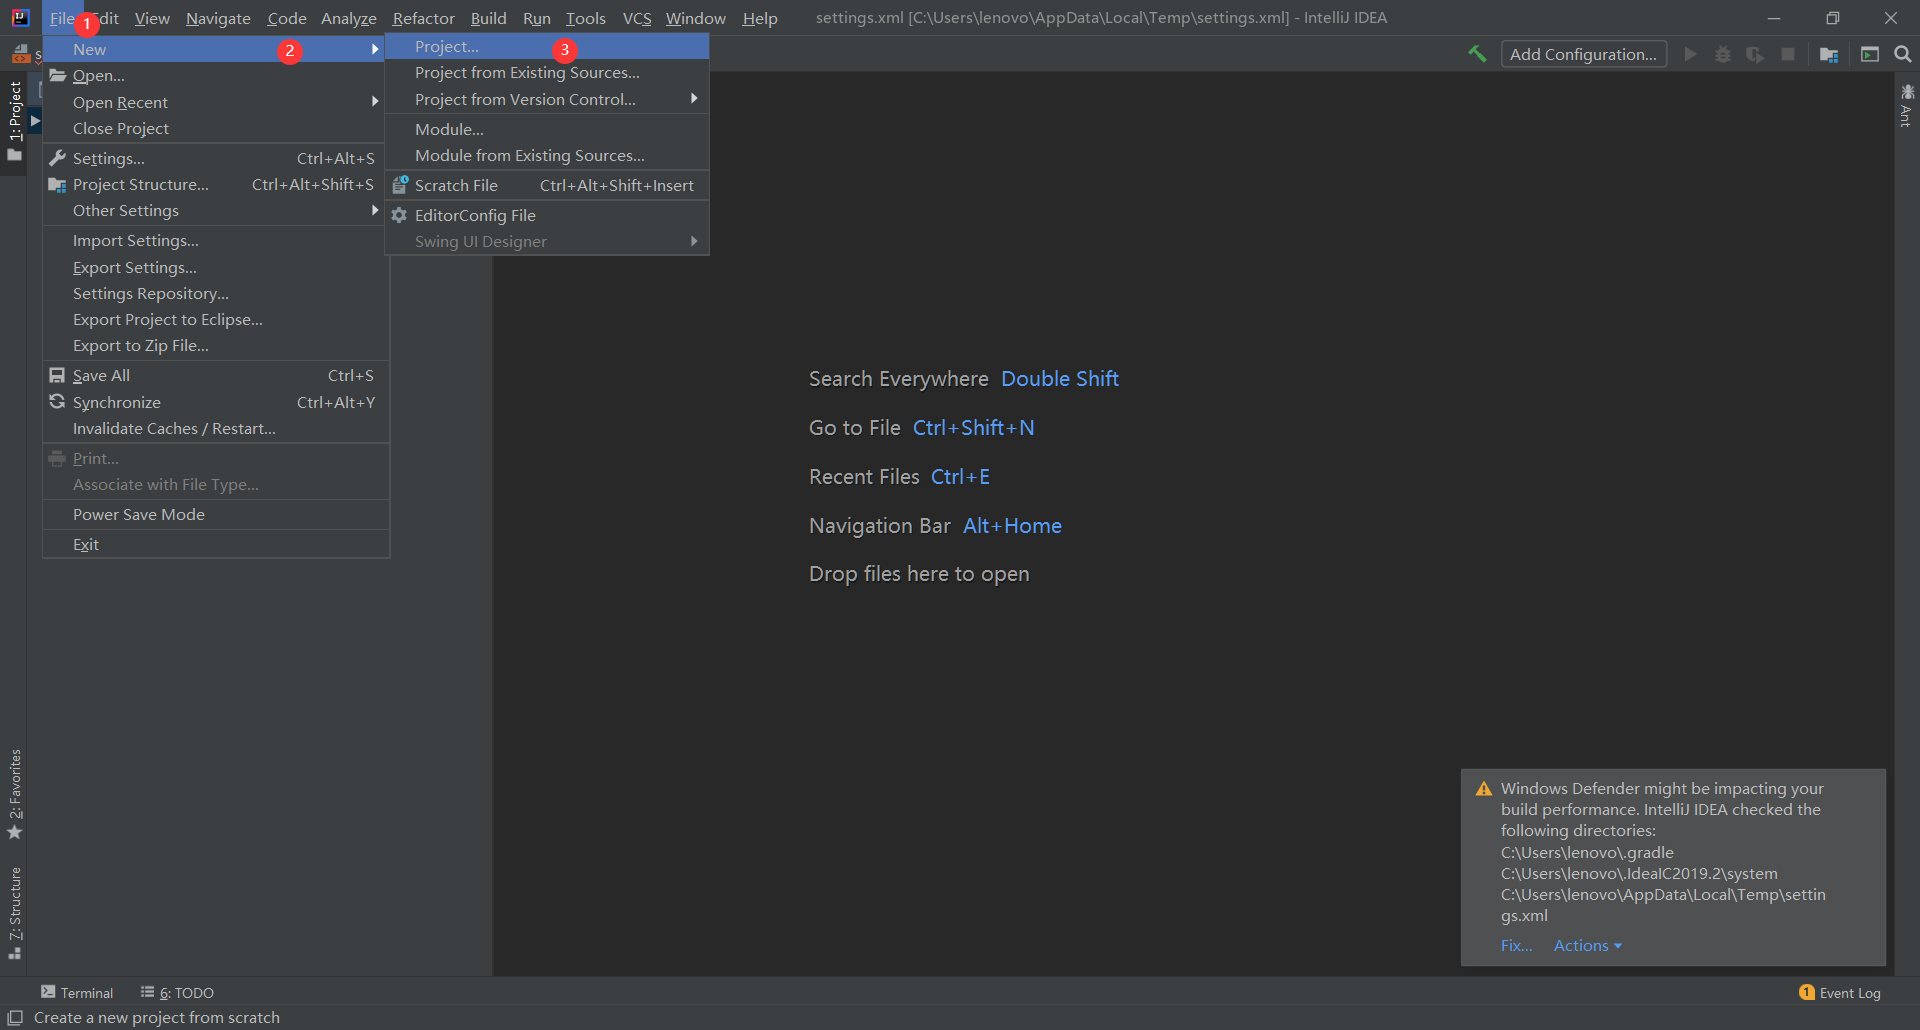Click Synchronize with the refresh icon
1920x1030 pixels.
coord(215,402)
